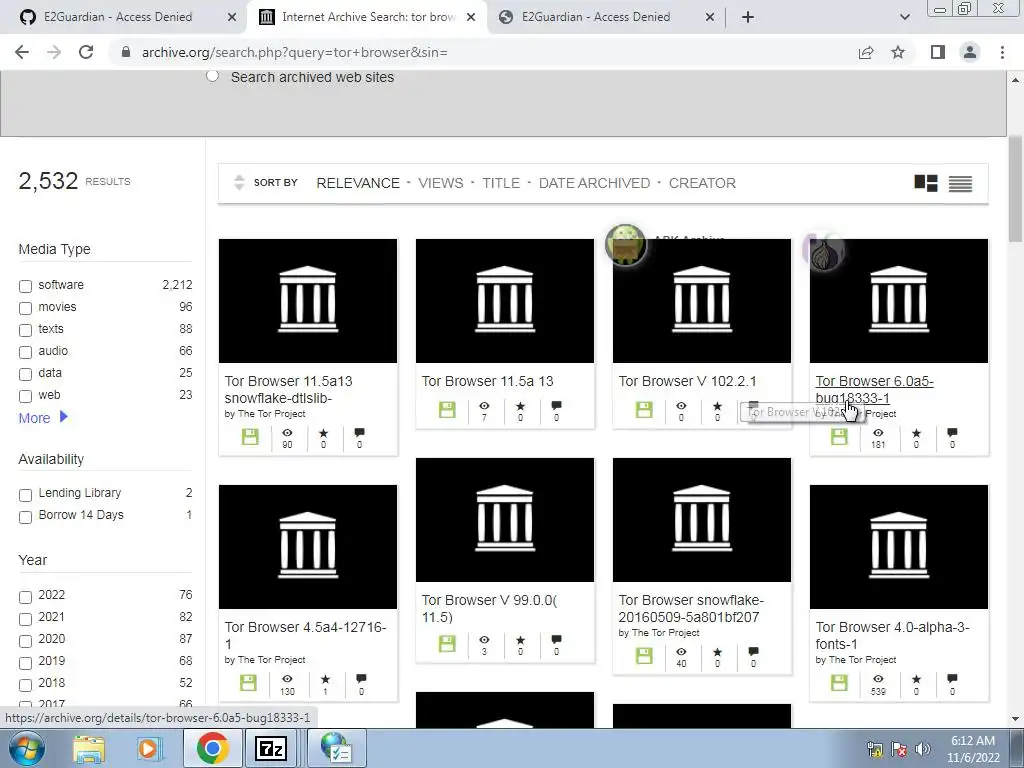This screenshot has width=1024, height=768.
Task: Check the data media type filter
Action: pos(25,374)
